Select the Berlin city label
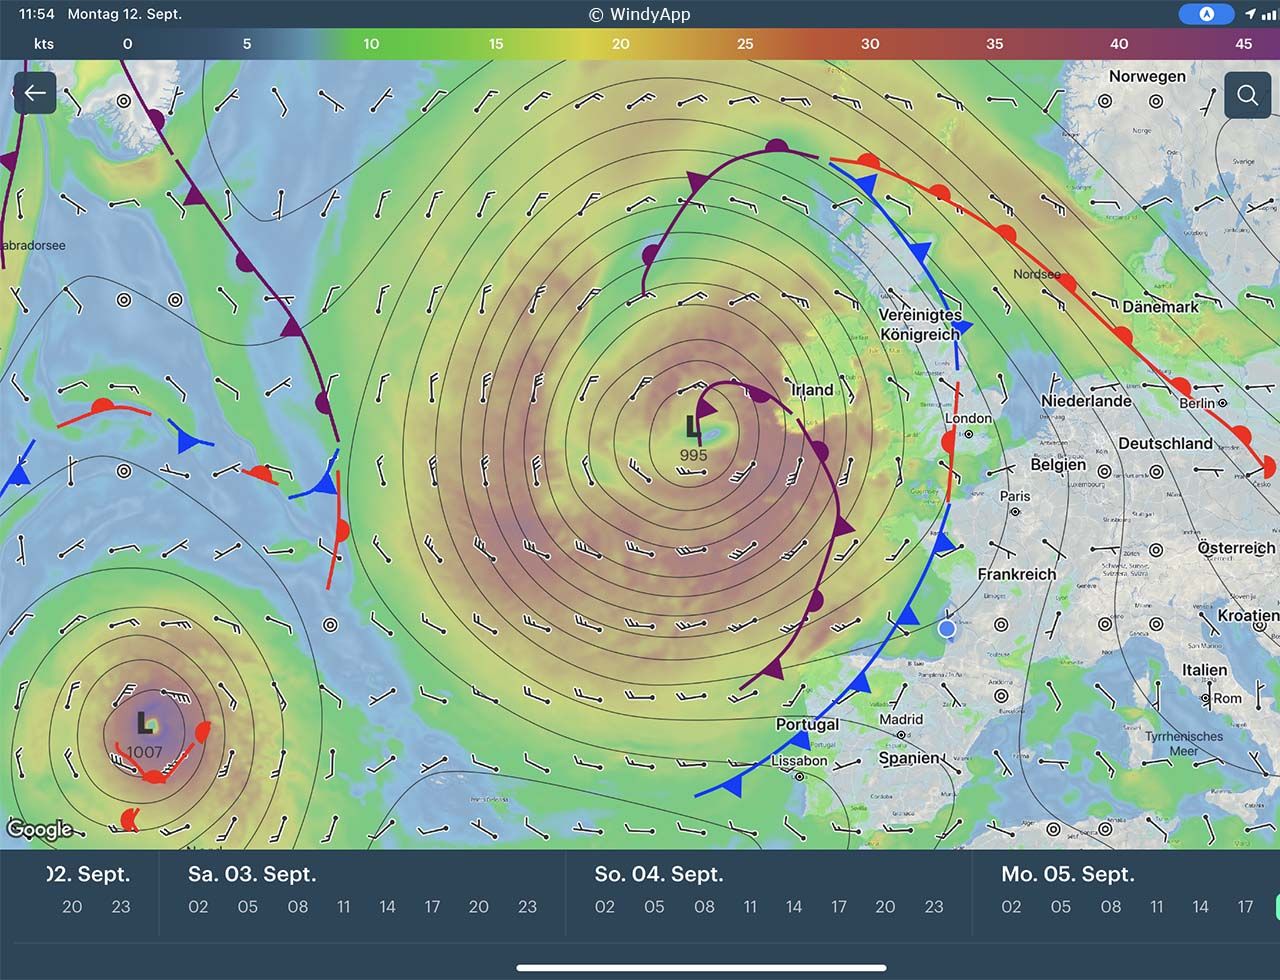 [1196, 403]
